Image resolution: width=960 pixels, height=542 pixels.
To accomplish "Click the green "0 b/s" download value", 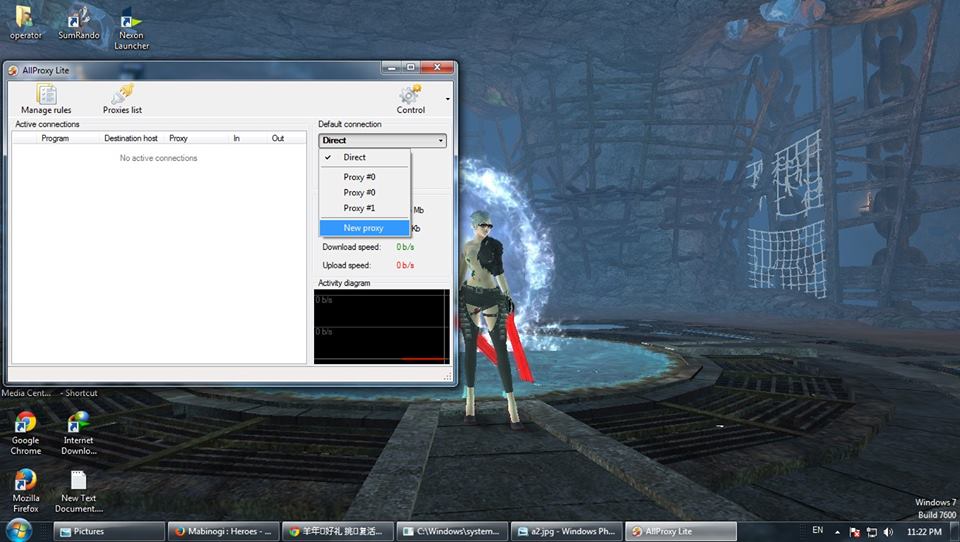I will [405, 247].
